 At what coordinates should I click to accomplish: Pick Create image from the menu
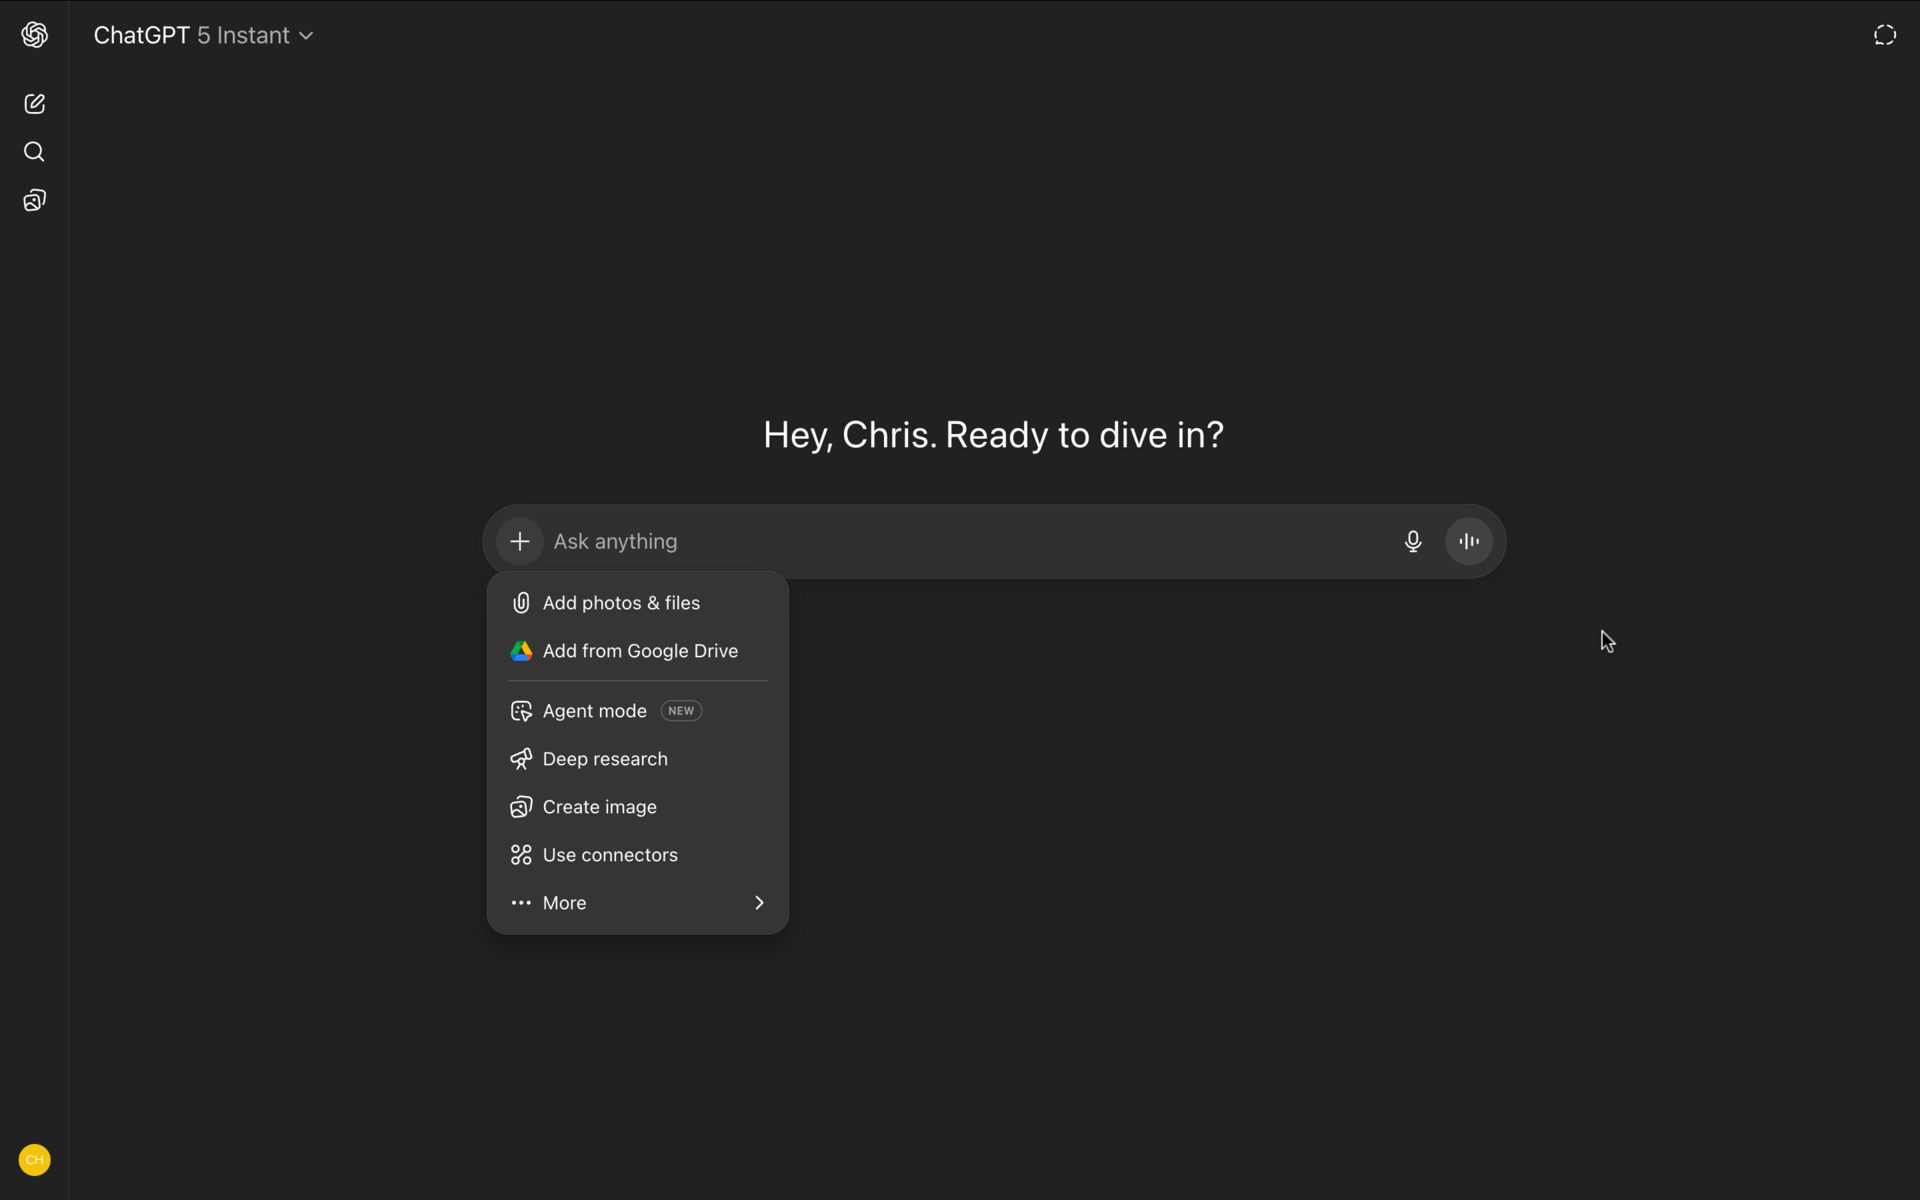[x=638, y=807]
